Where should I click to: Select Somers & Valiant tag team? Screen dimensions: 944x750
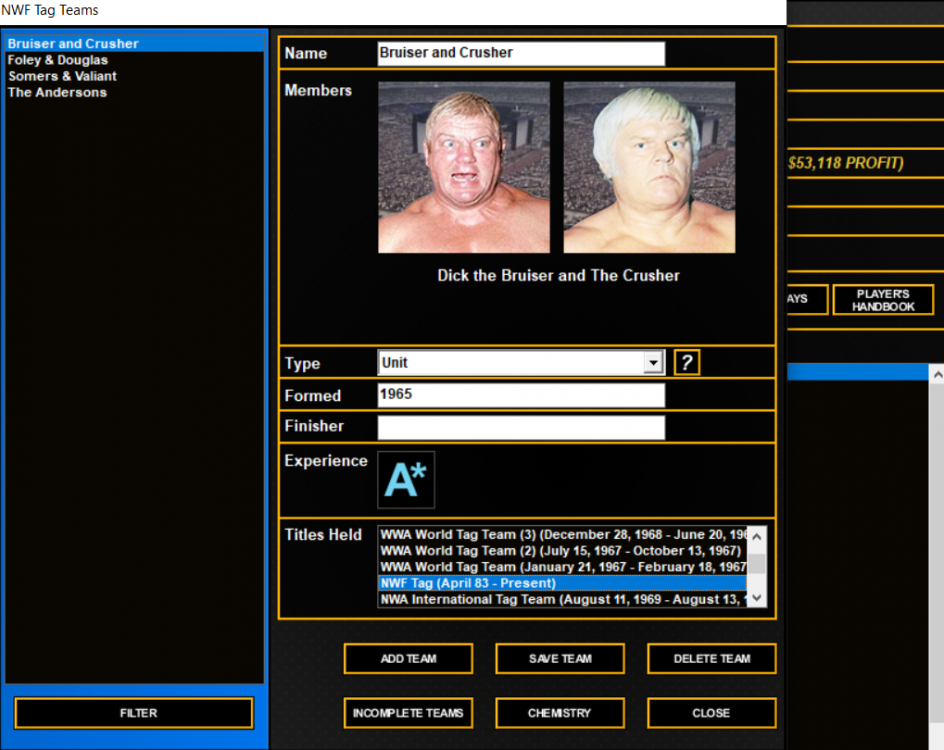point(62,76)
